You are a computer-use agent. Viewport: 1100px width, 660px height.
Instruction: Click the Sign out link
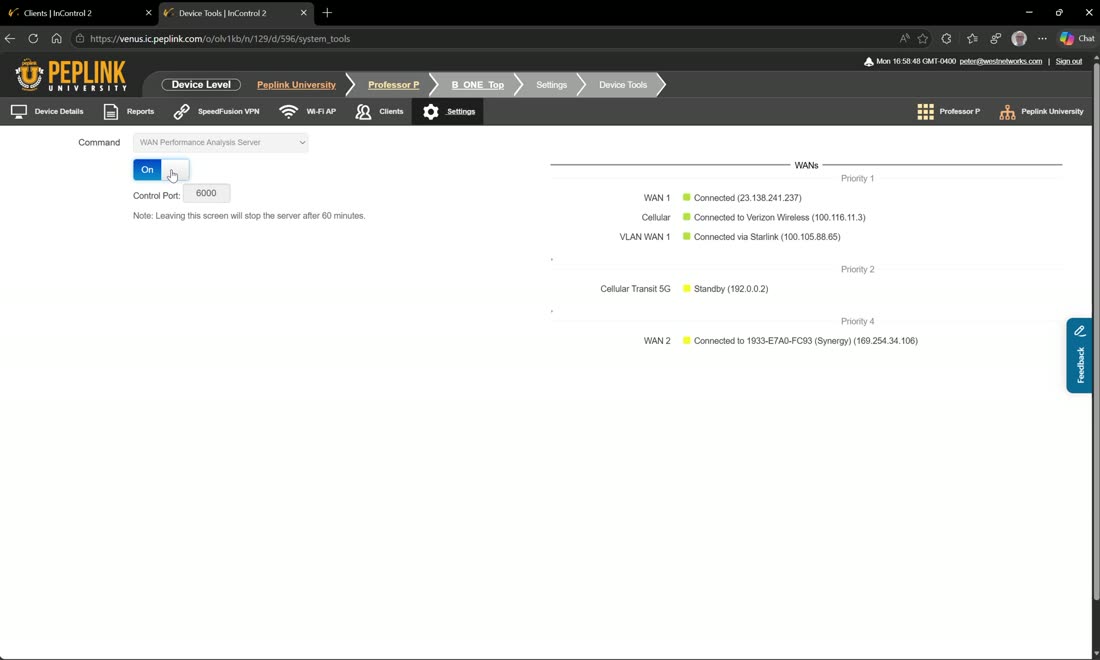pos(1068,62)
